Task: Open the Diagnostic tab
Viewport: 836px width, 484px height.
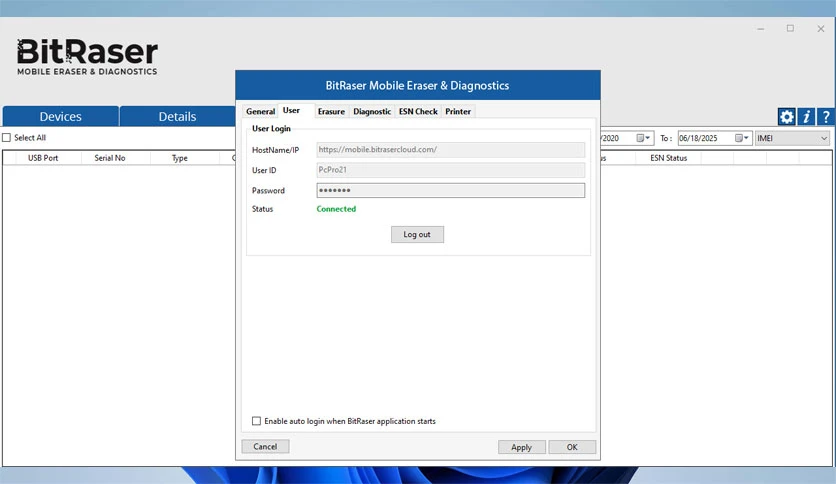Action: point(372,111)
